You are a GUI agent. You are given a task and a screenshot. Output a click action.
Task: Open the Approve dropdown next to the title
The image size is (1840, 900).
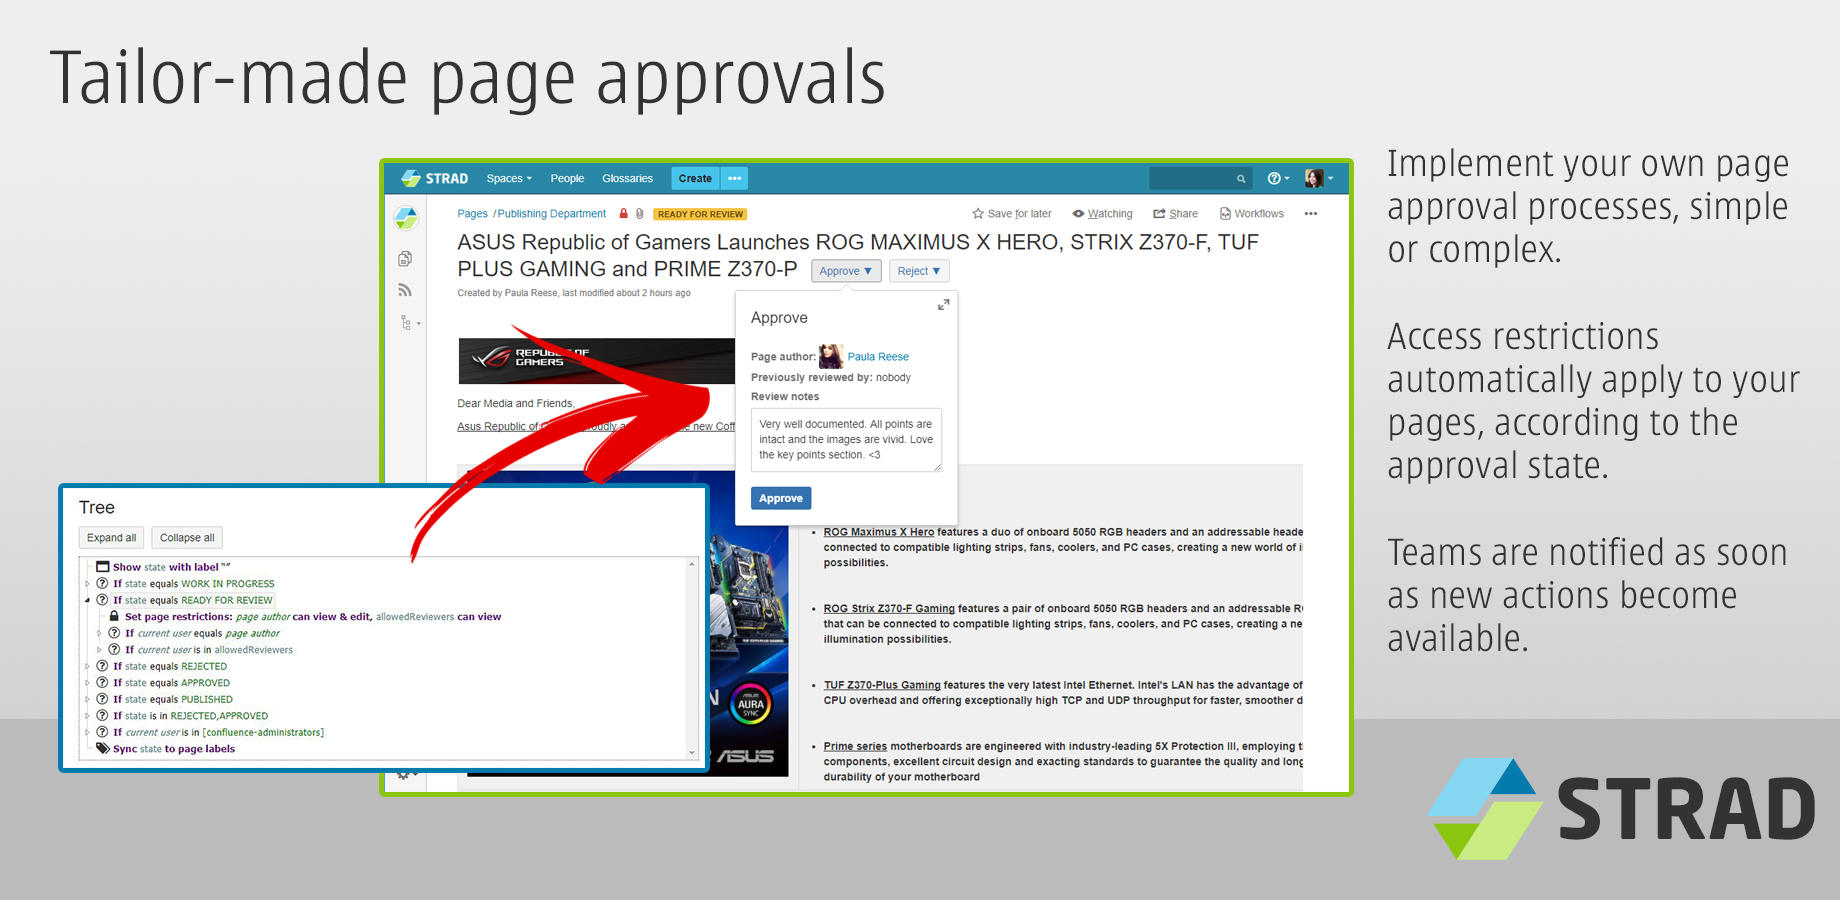[846, 271]
